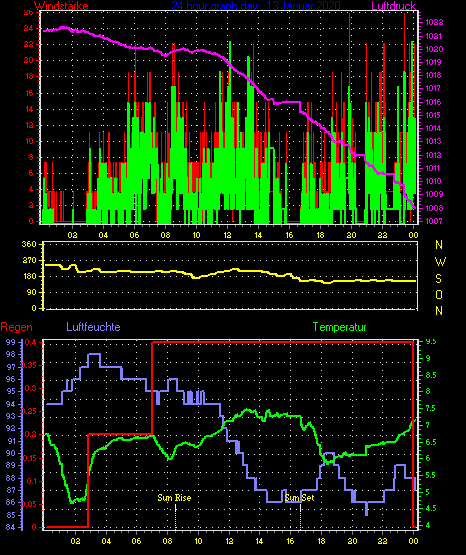
Task: Click the humidity scale value '88'
Action: (11, 478)
